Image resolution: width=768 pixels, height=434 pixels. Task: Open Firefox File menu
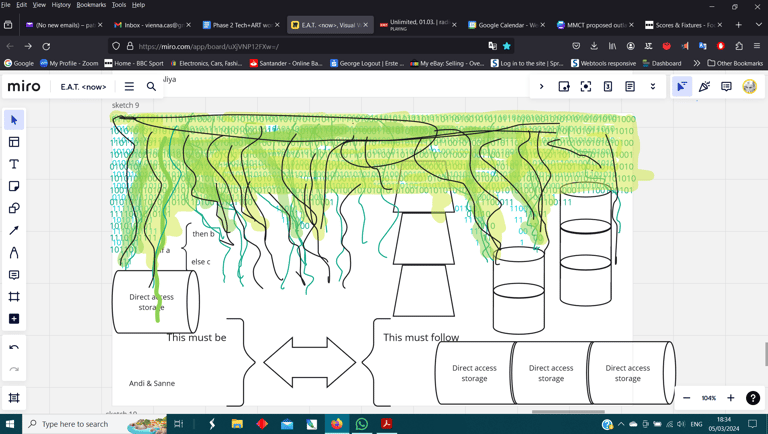coord(5,5)
